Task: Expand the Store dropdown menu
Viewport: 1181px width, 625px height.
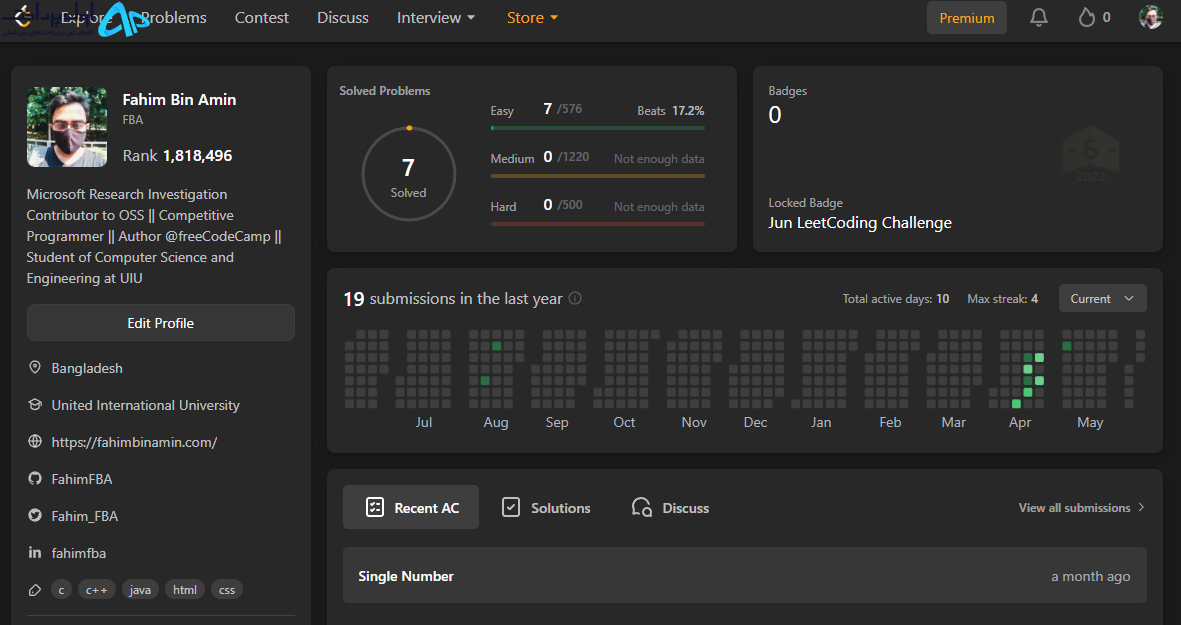Action: (532, 17)
